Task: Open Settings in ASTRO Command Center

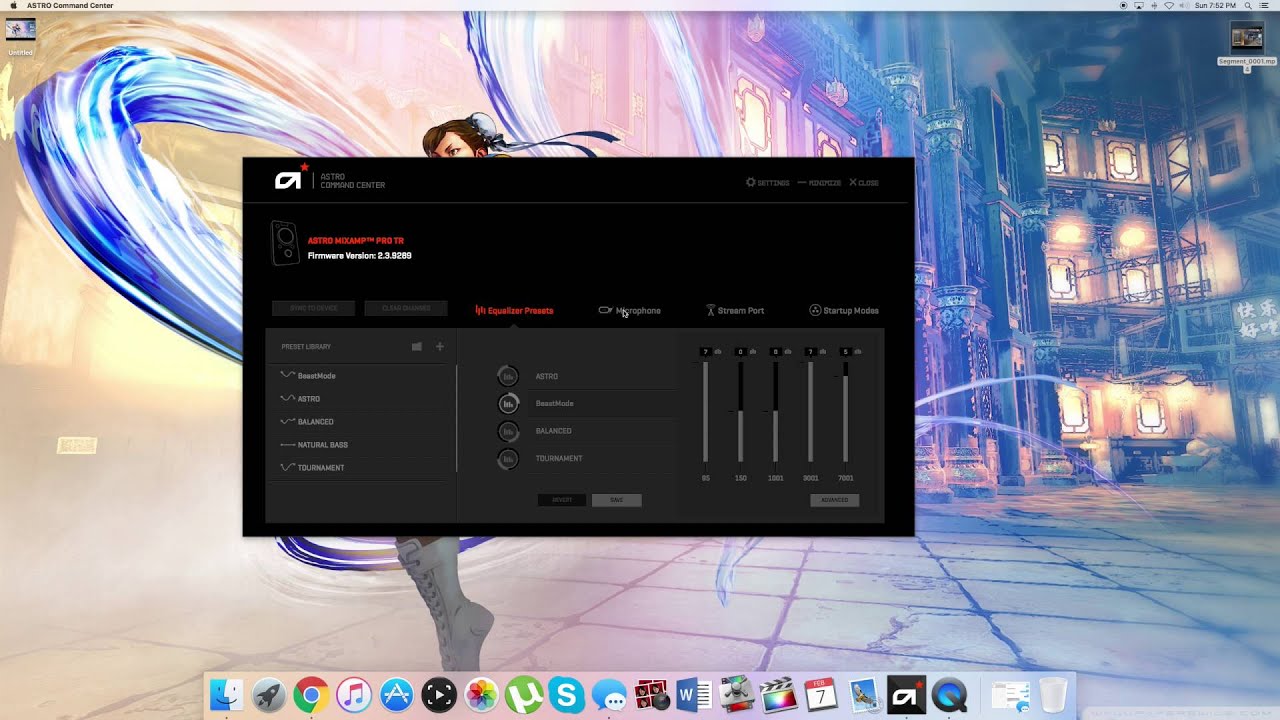Action: [768, 183]
